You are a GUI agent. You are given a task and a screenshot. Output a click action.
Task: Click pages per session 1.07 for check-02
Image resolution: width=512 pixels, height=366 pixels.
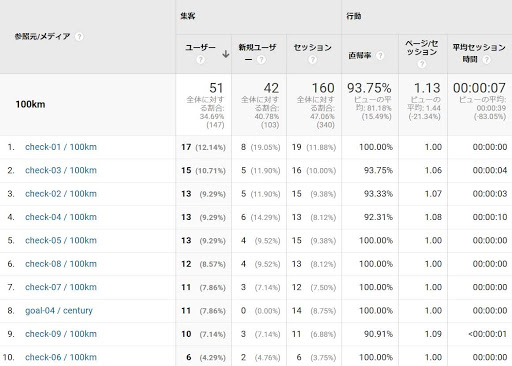(x=433, y=194)
